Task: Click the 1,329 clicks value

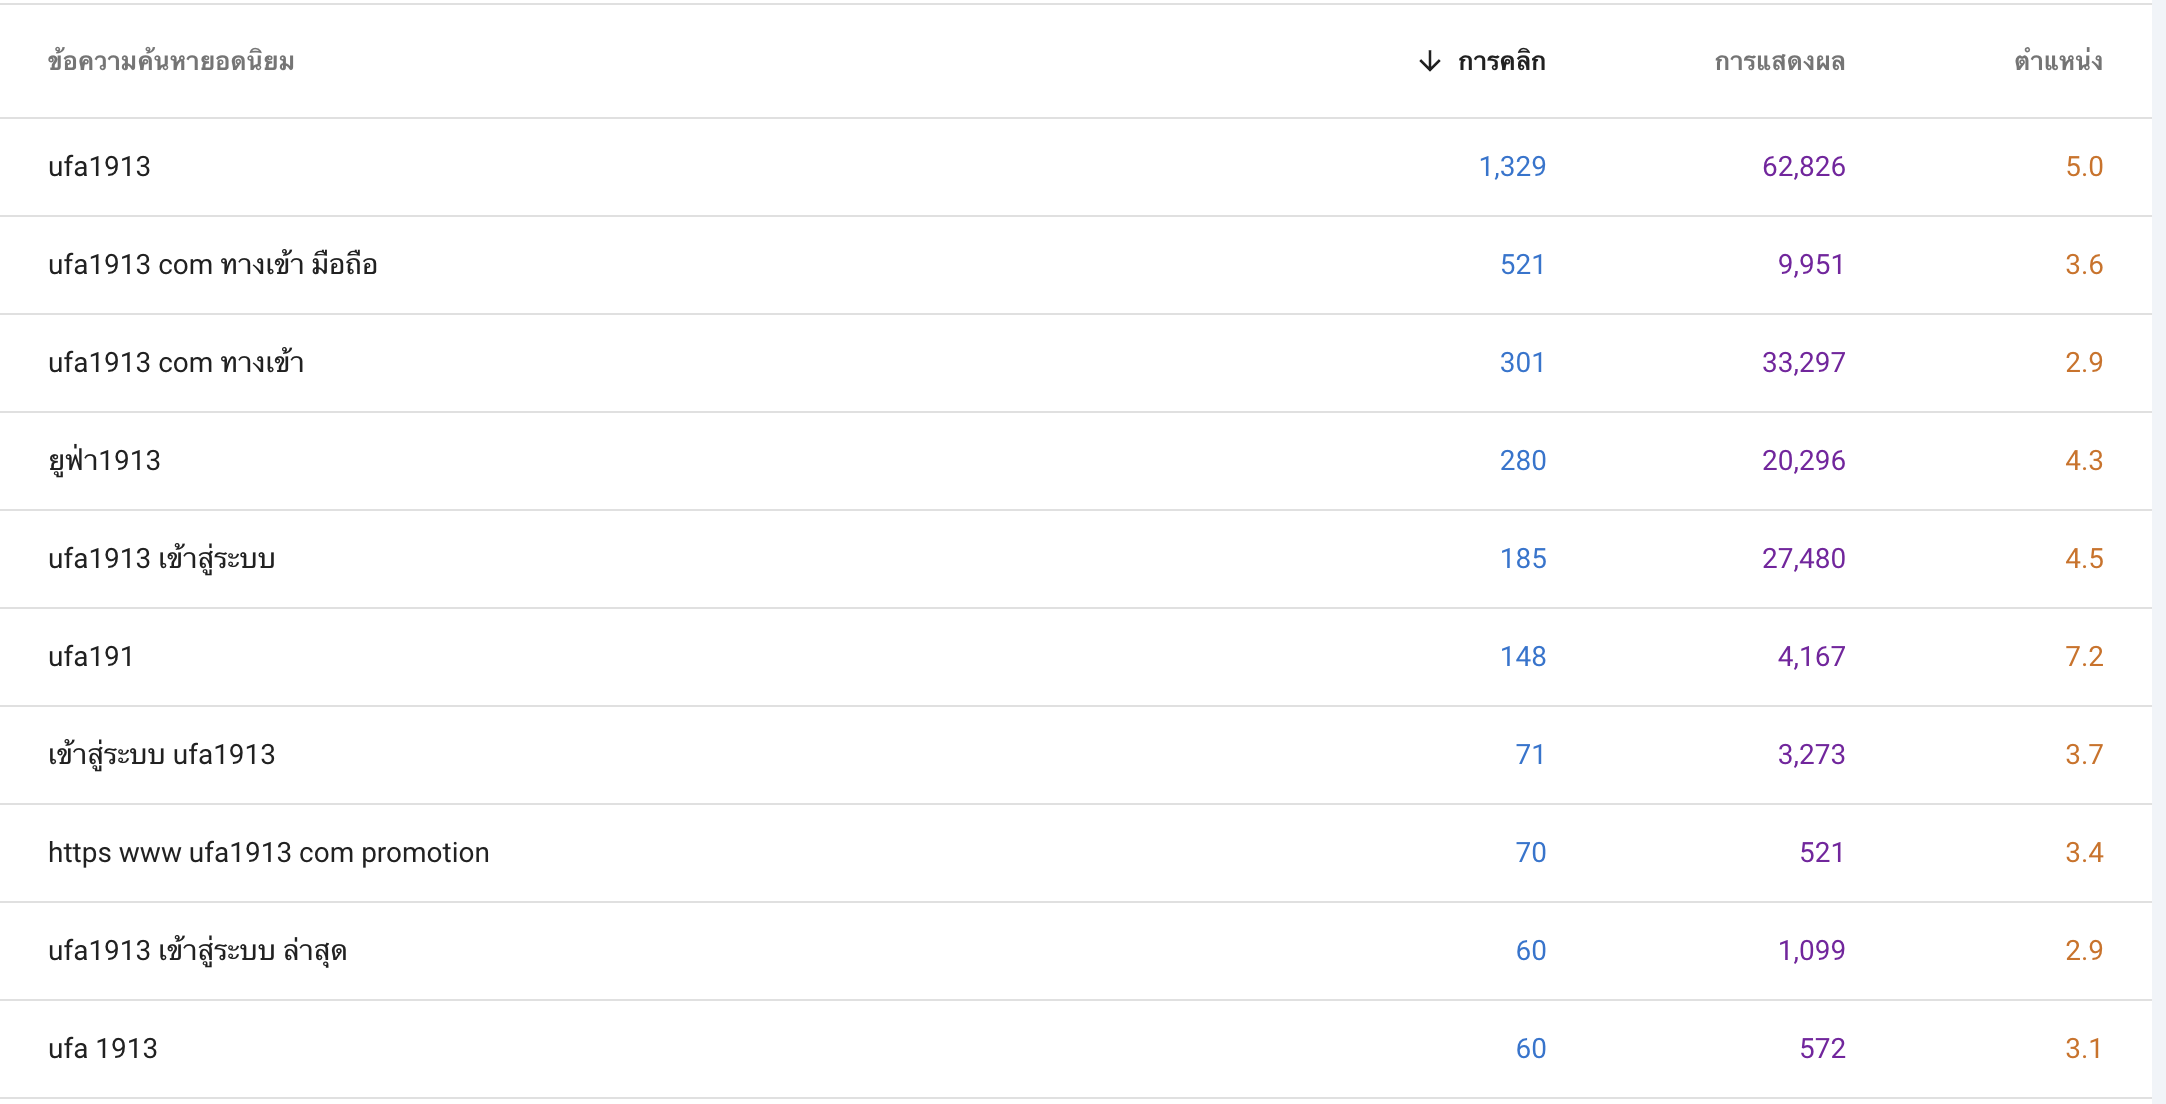Action: pyautogui.click(x=1512, y=167)
